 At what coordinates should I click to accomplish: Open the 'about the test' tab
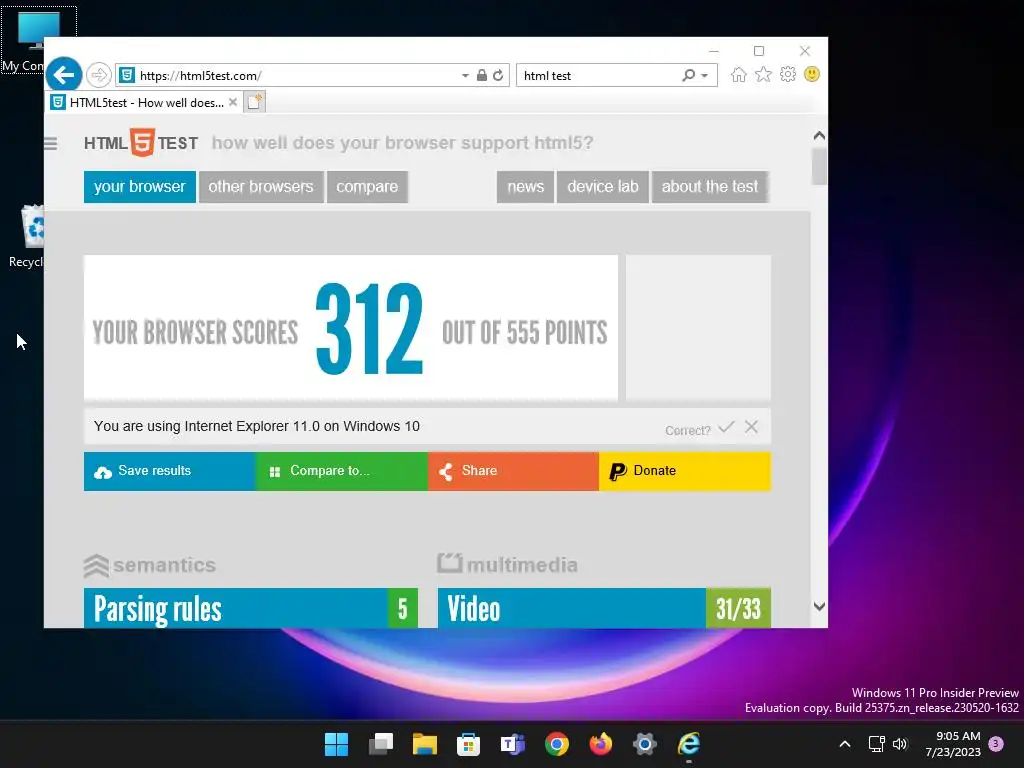(710, 187)
